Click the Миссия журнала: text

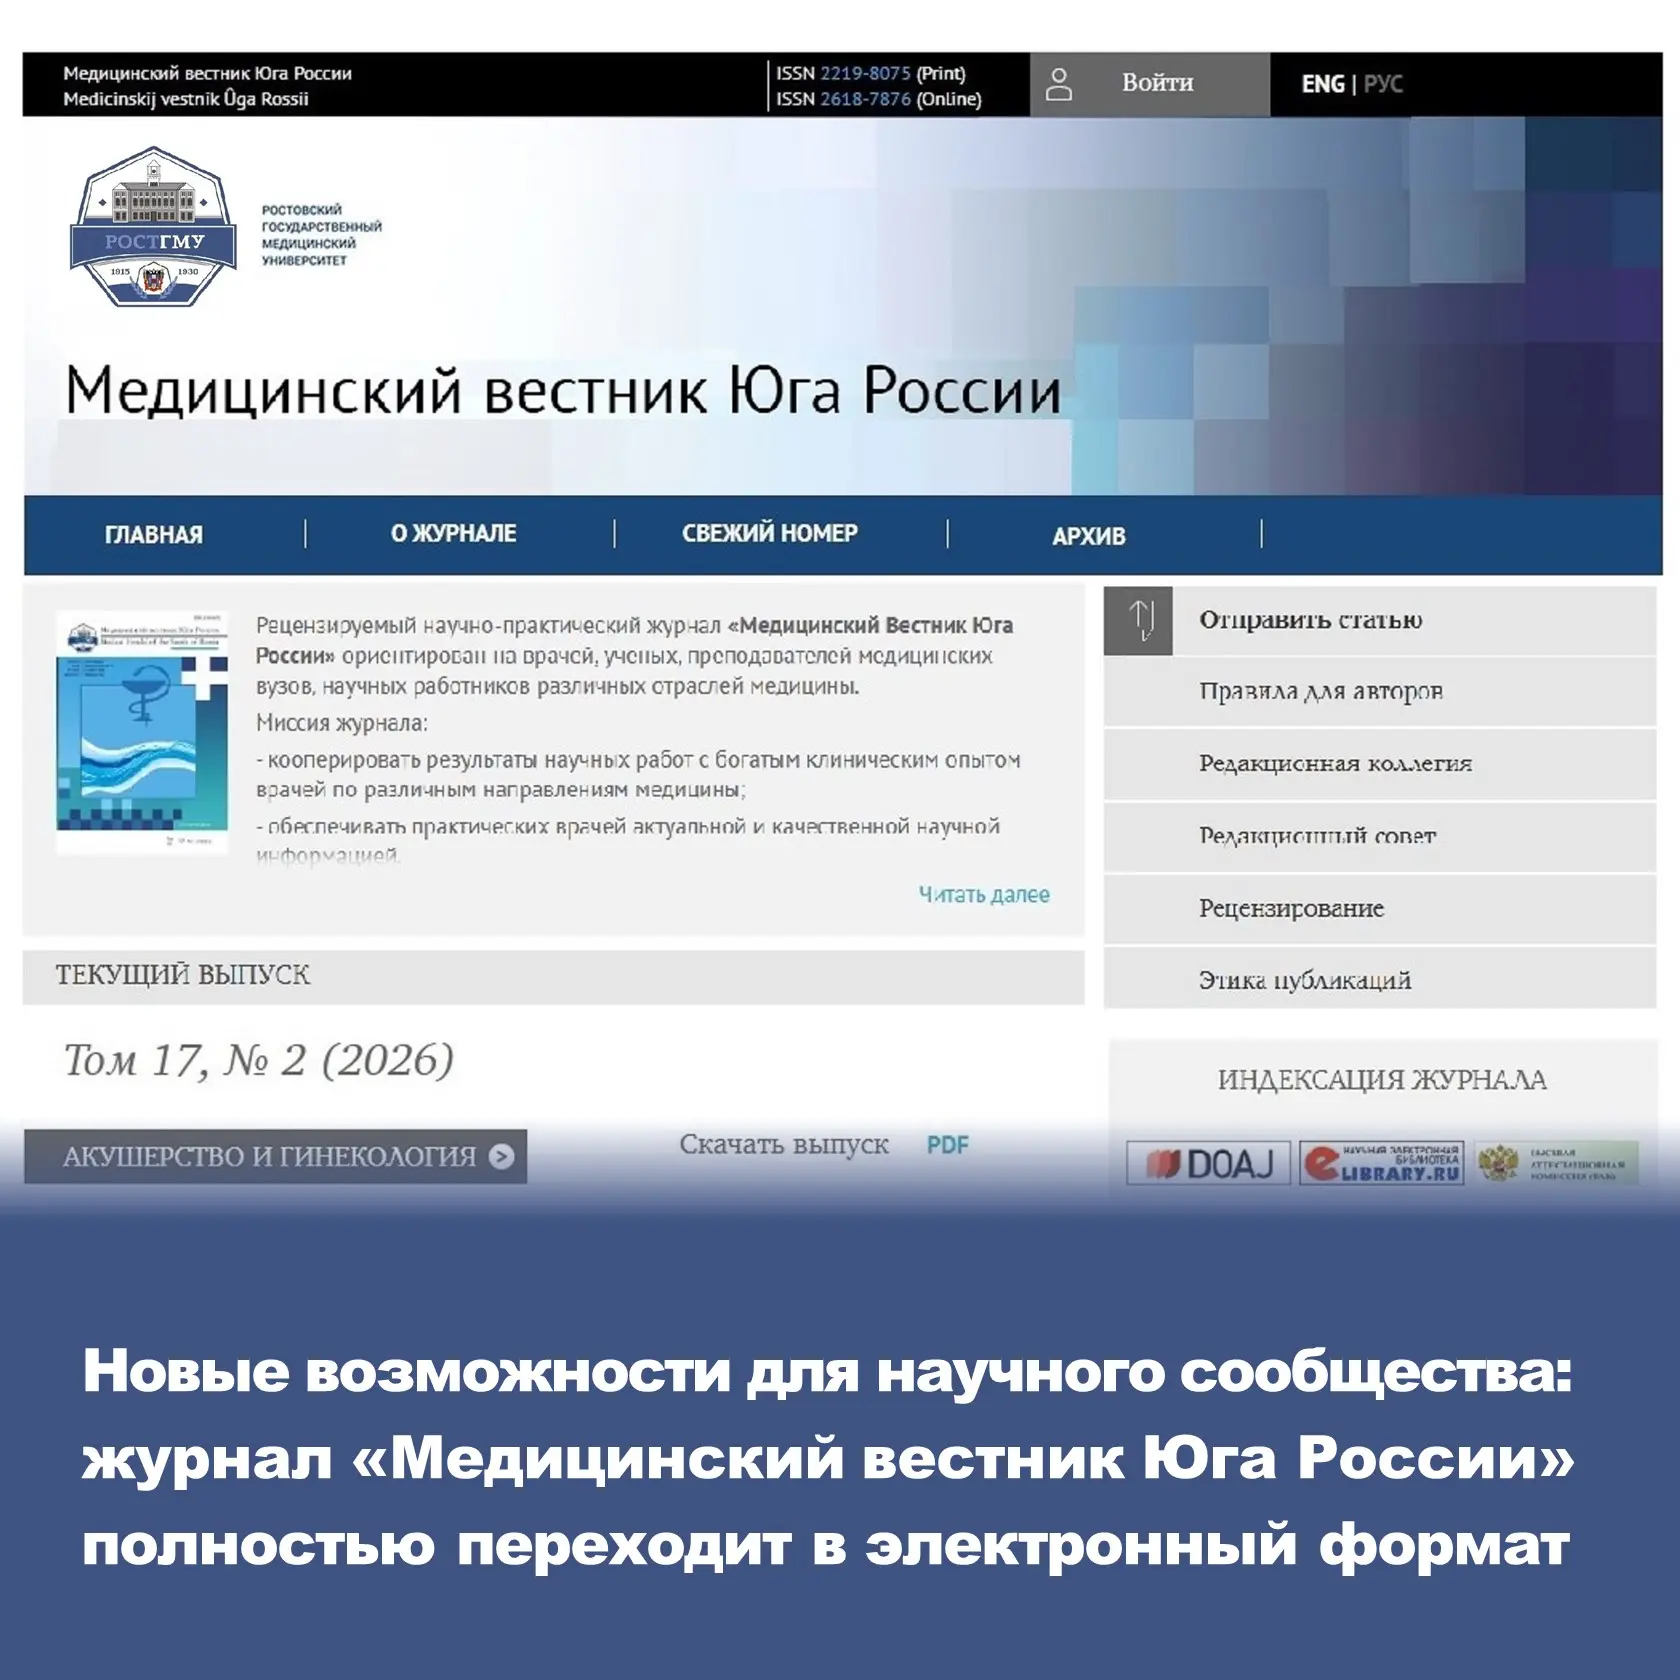click(x=342, y=723)
